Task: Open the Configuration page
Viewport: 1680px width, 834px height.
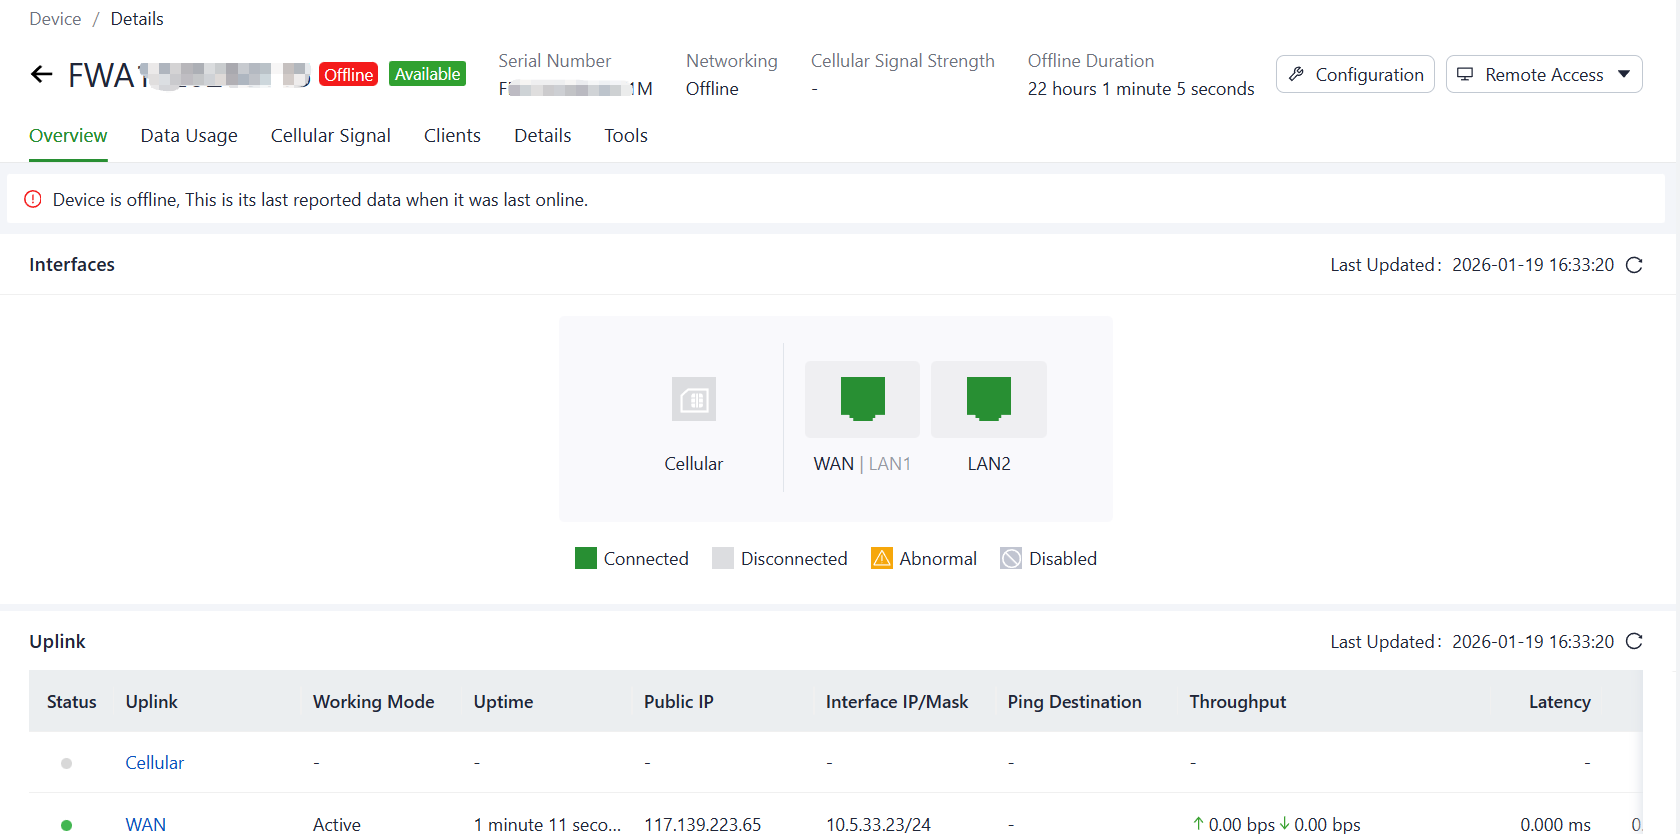Action: (x=1355, y=74)
